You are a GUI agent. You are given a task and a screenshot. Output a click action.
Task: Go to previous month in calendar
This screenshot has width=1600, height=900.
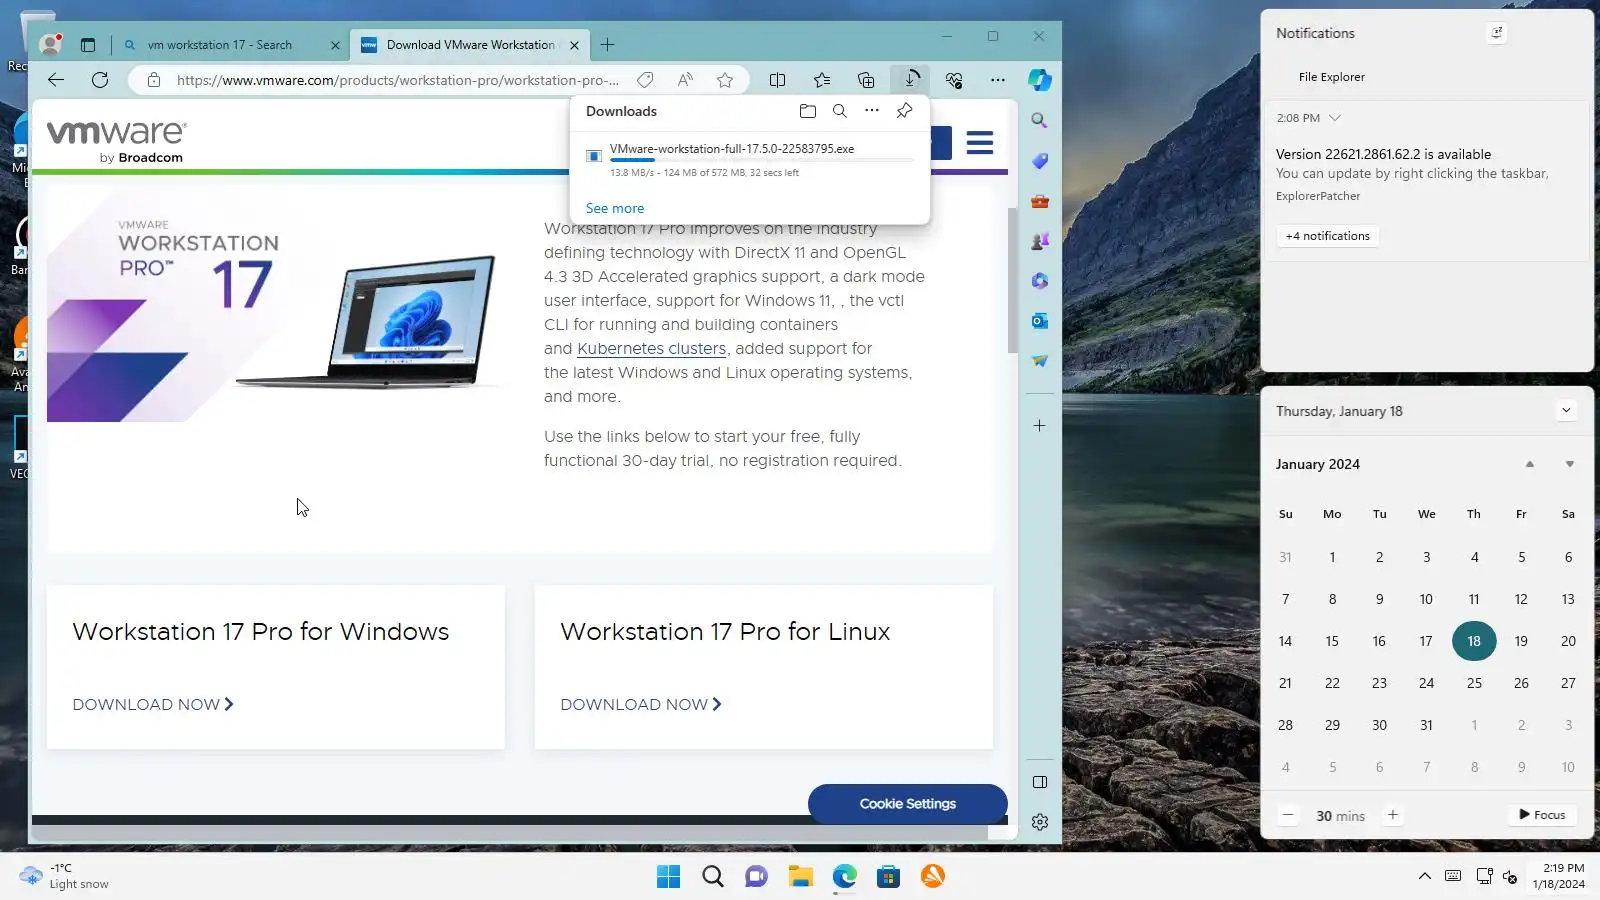coord(1529,464)
